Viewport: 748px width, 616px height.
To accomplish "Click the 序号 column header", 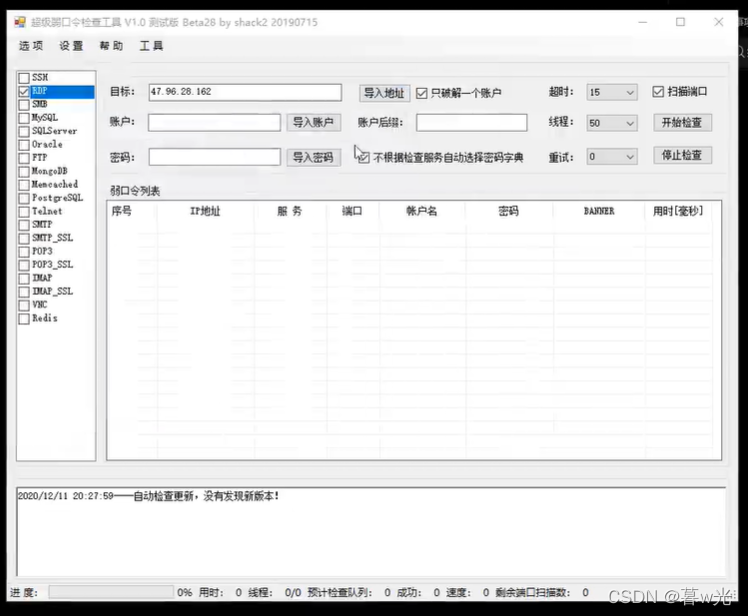I will [132, 211].
